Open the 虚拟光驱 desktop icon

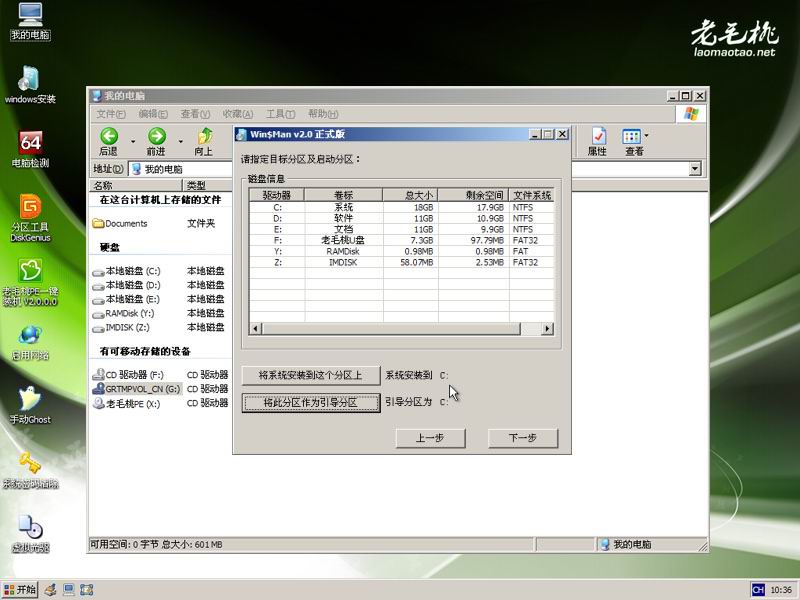click(x=30, y=534)
